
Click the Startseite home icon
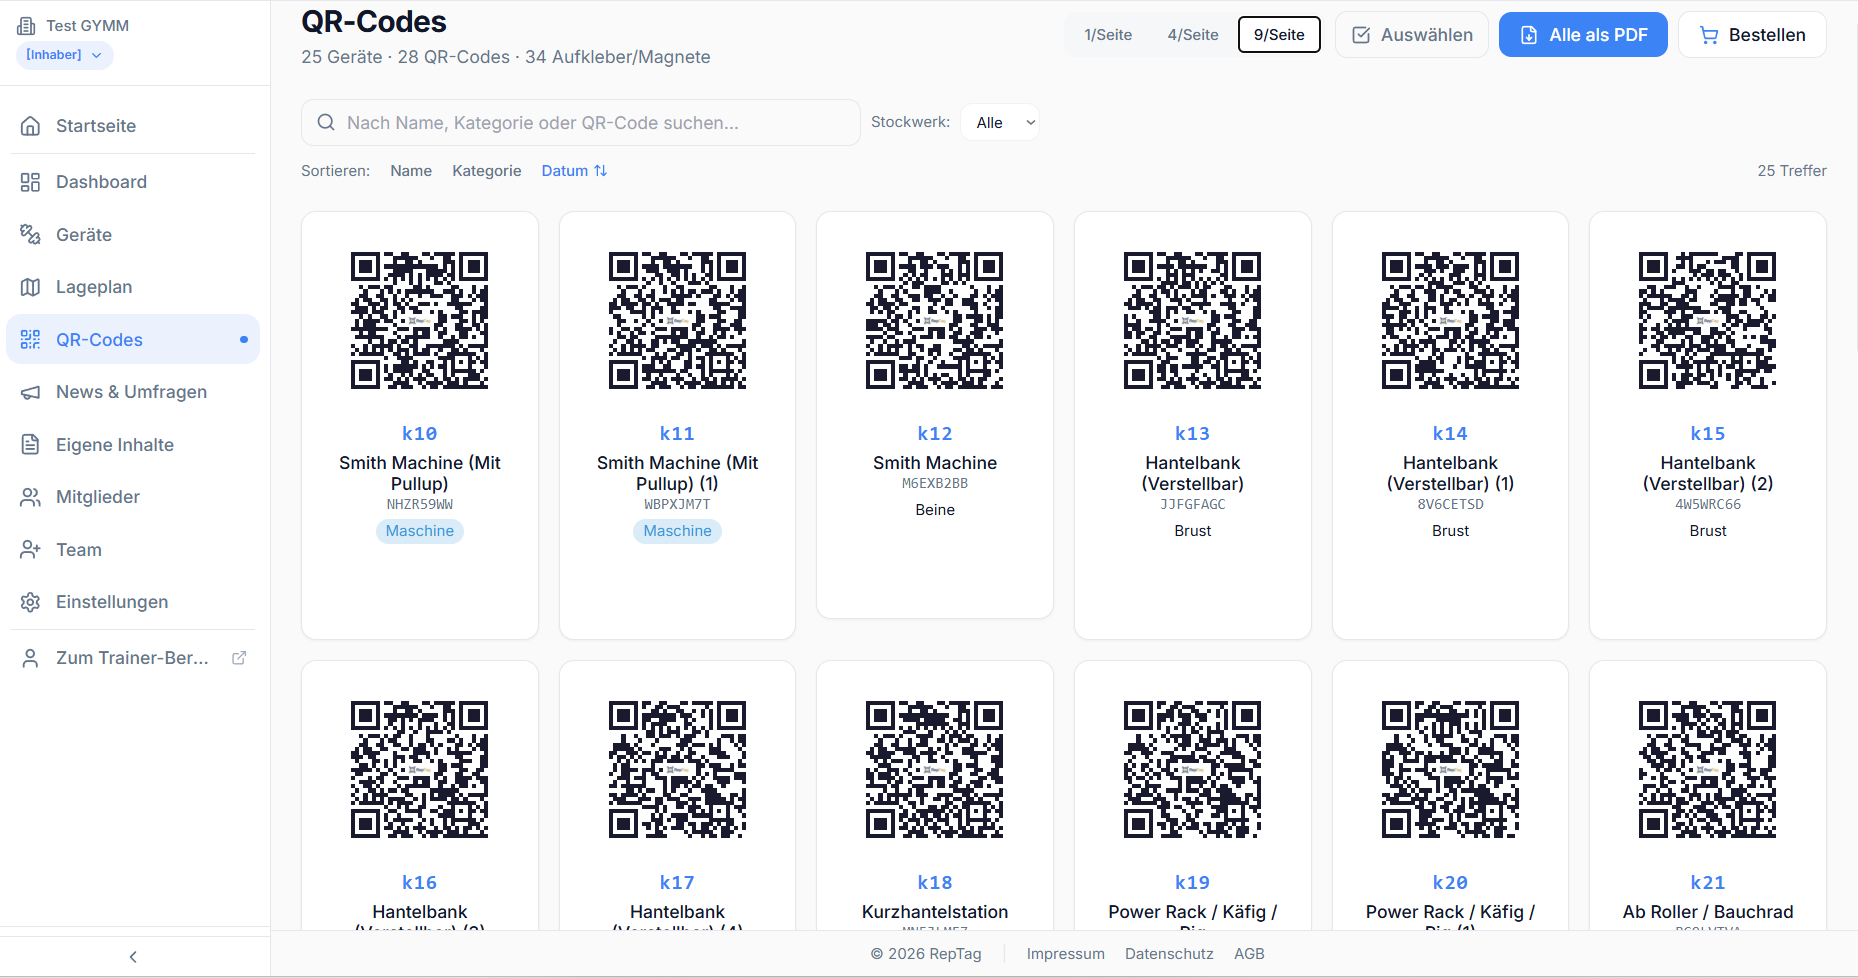[31, 126]
